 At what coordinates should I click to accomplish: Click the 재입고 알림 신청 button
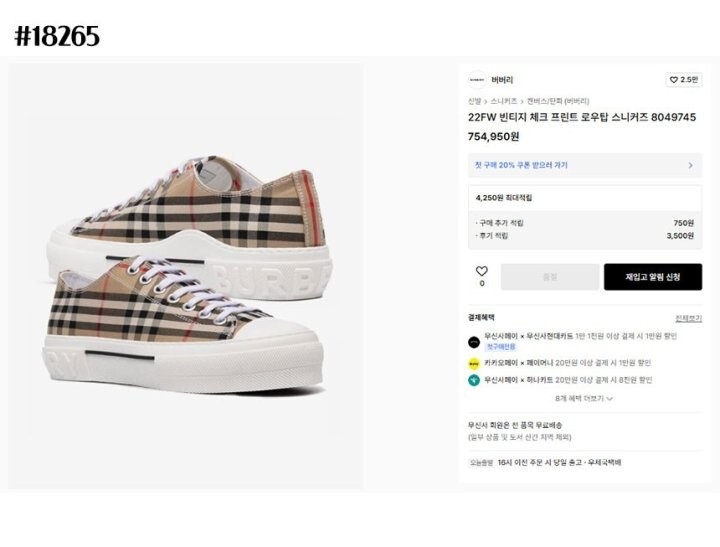[652, 277]
